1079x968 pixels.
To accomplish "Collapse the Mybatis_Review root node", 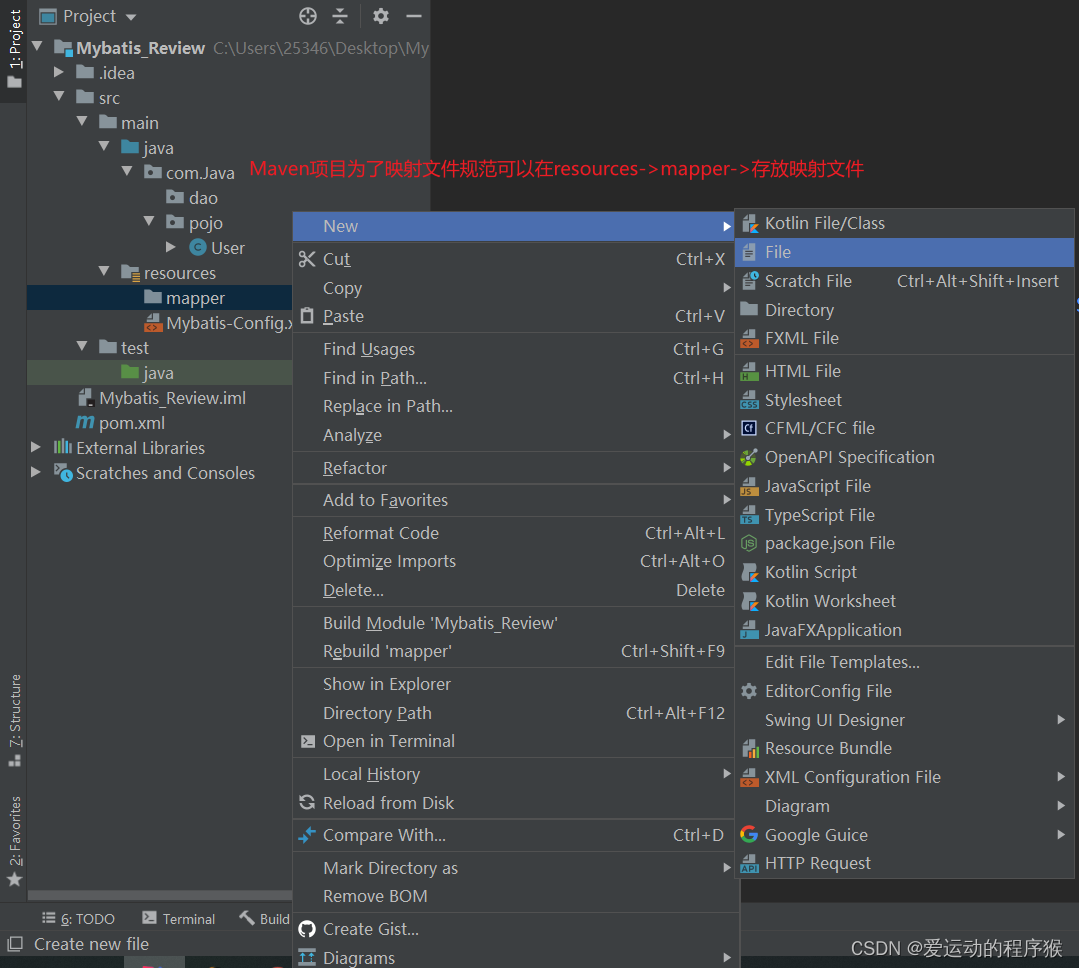I will [x=38, y=47].
